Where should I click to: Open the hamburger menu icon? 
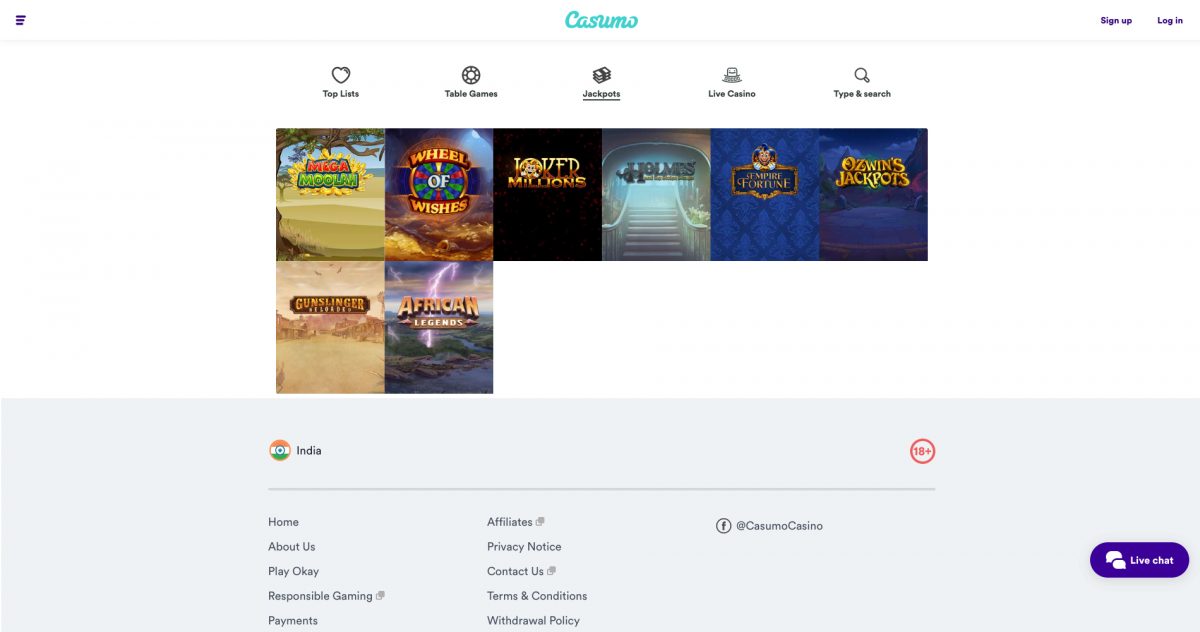click(21, 20)
